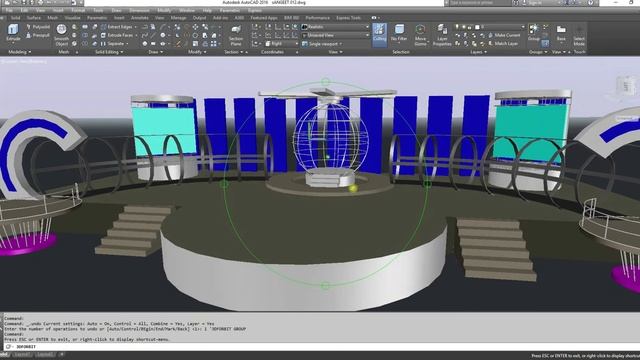The width and height of the screenshot is (640, 360).
Task: Click the Group tool icon
Action: tap(533, 32)
